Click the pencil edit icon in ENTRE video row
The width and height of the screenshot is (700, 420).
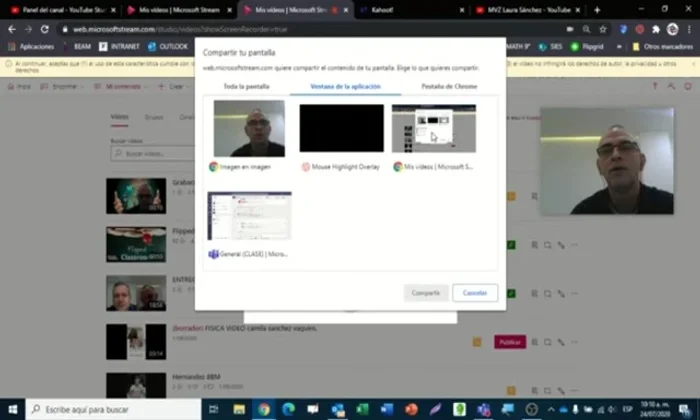[x=561, y=293]
